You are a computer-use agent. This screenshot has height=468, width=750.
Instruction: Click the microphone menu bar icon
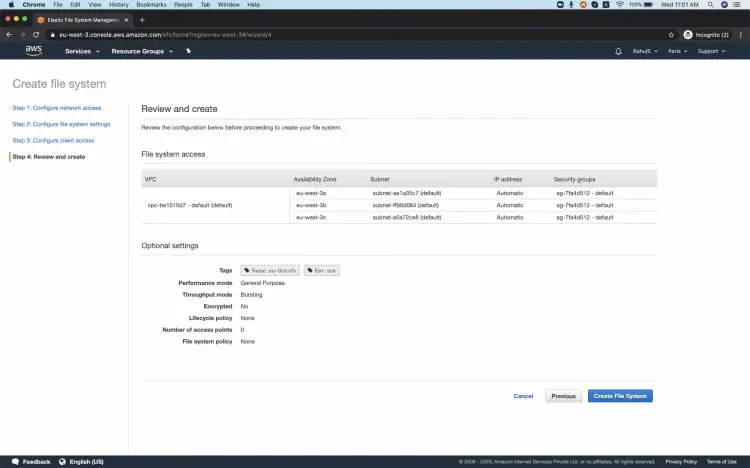click(571, 4)
